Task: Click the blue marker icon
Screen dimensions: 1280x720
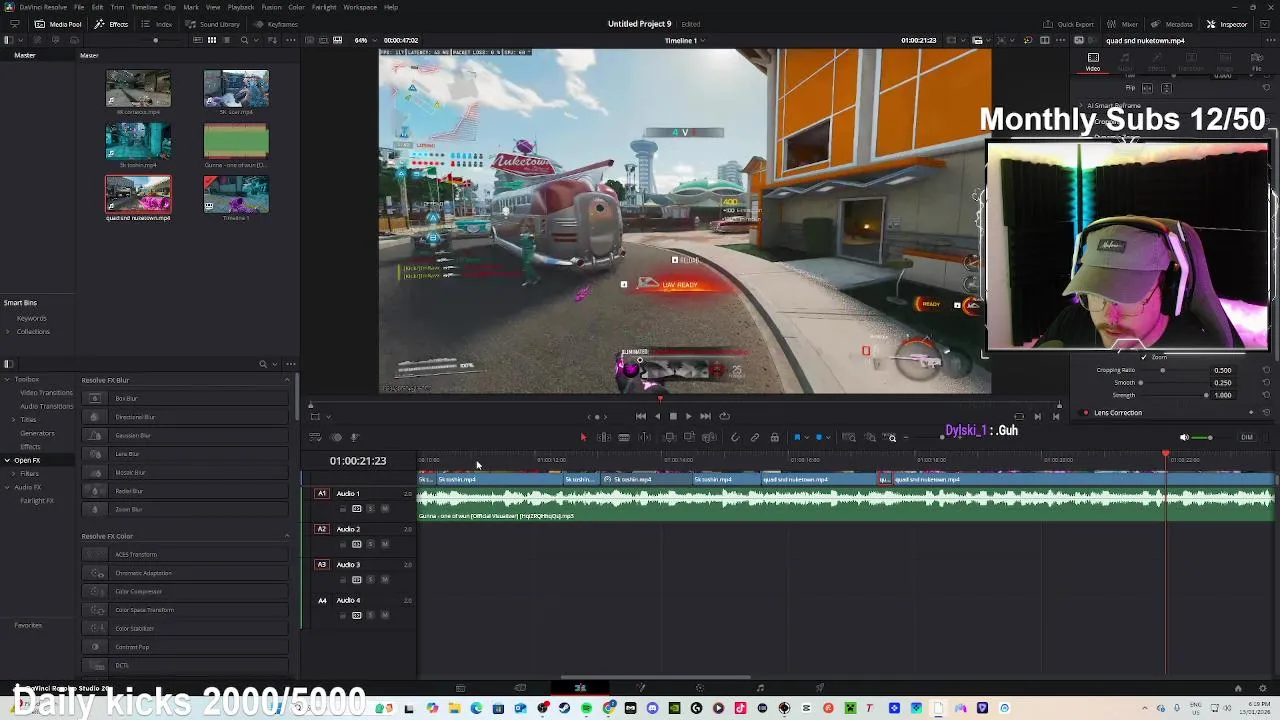Action: click(819, 437)
